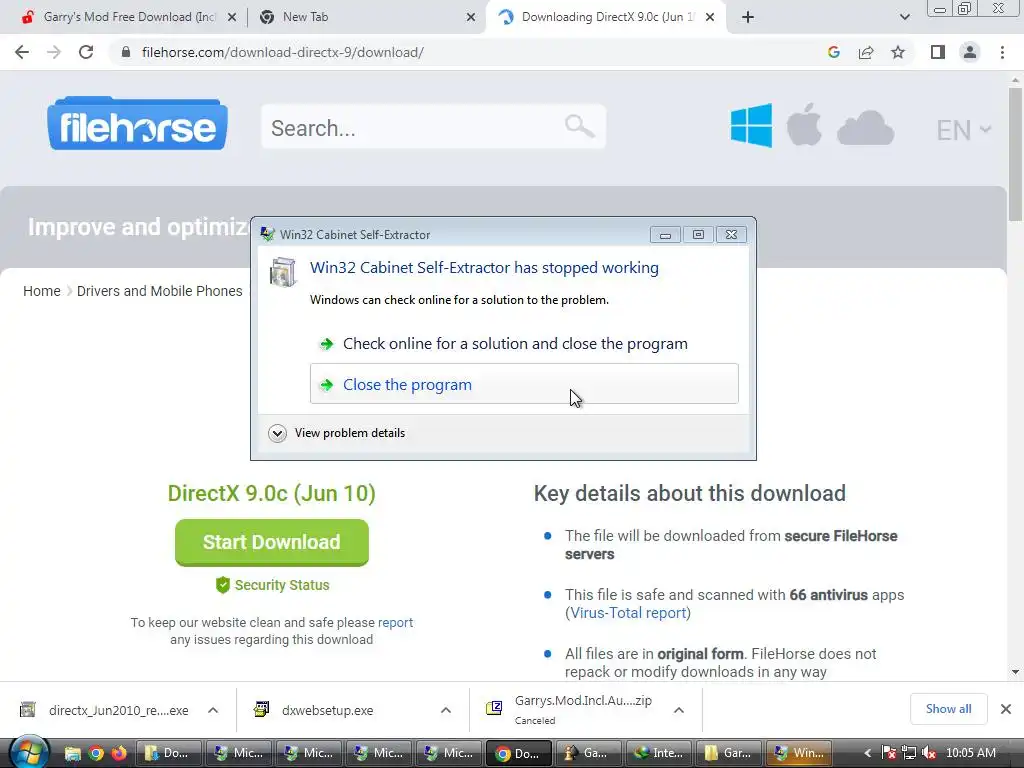The width and height of the screenshot is (1024, 768).
Task: Switch to the Do... folder taskbar window
Action: pos(168,753)
